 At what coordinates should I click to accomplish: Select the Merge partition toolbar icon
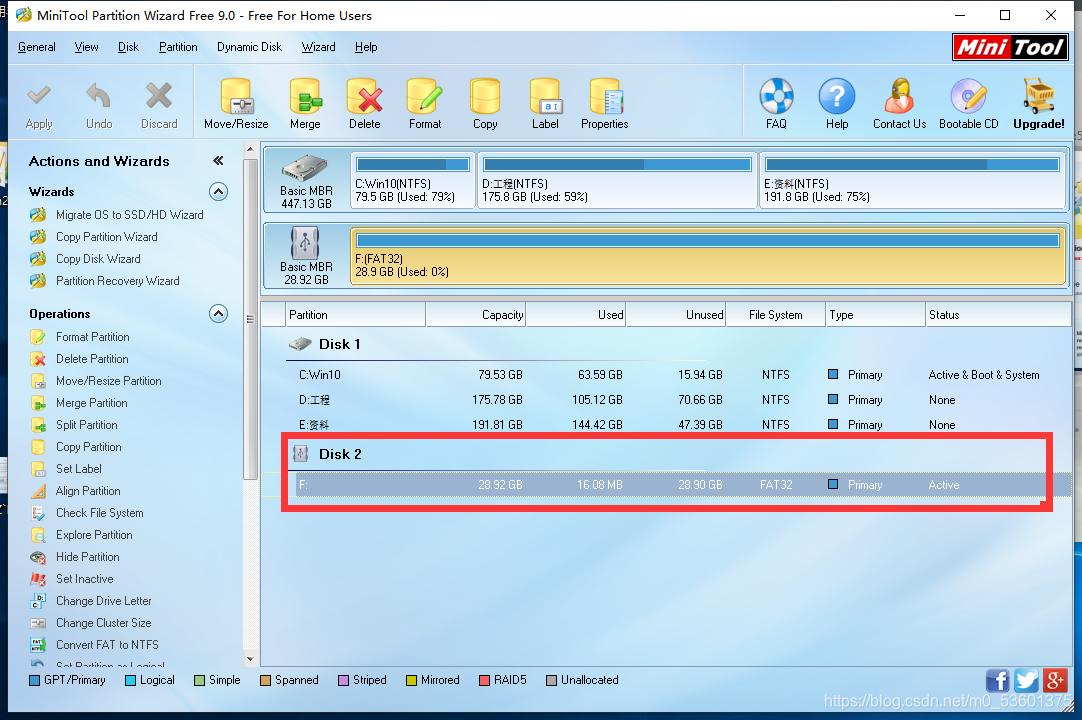click(305, 96)
